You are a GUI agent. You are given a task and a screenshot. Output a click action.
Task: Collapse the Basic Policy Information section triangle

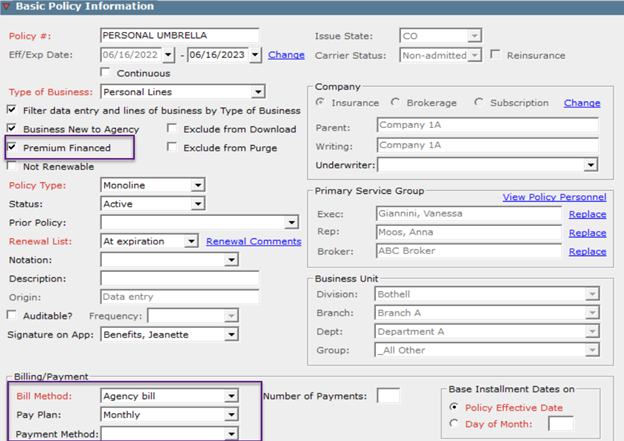(6, 6)
